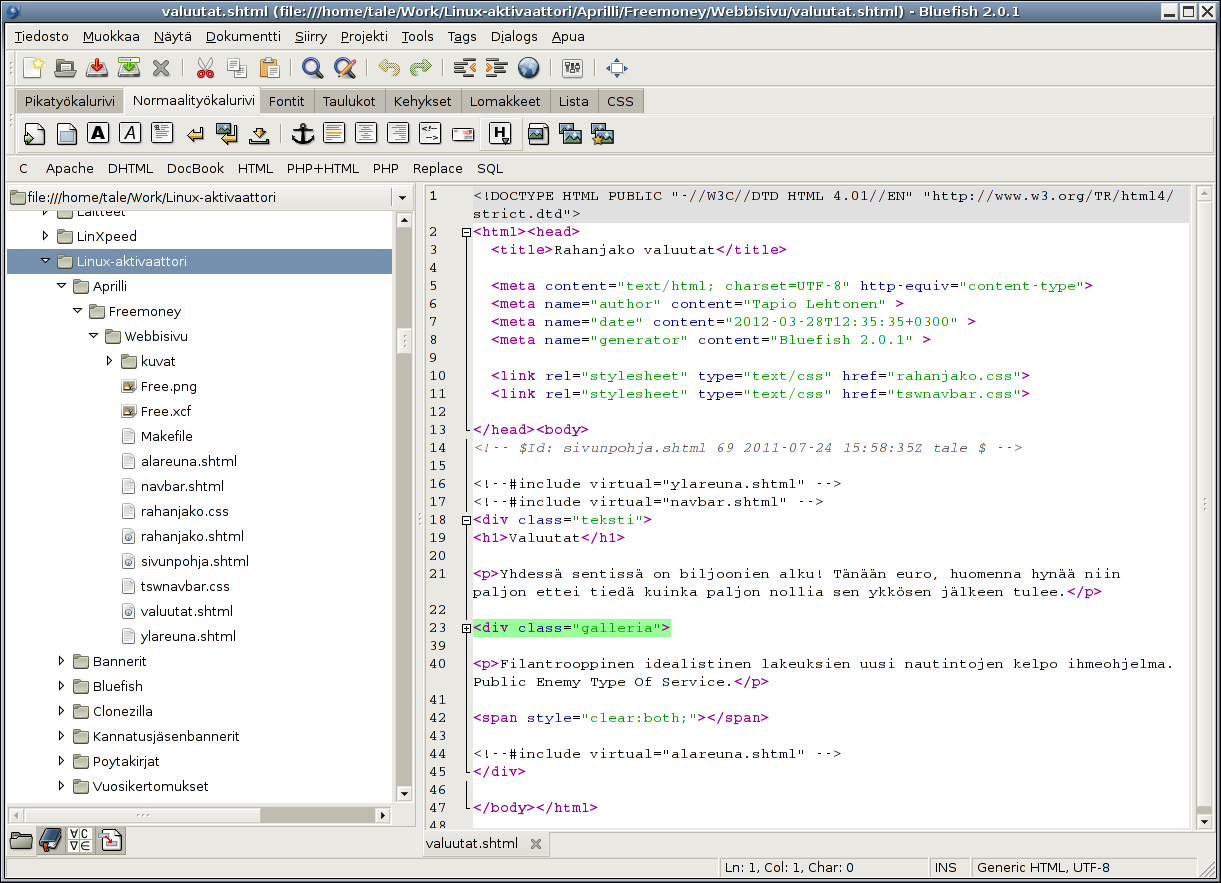Preview in browser with the globe icon
The width and height of the screenshot is (1221, 883).
point(528,68)
